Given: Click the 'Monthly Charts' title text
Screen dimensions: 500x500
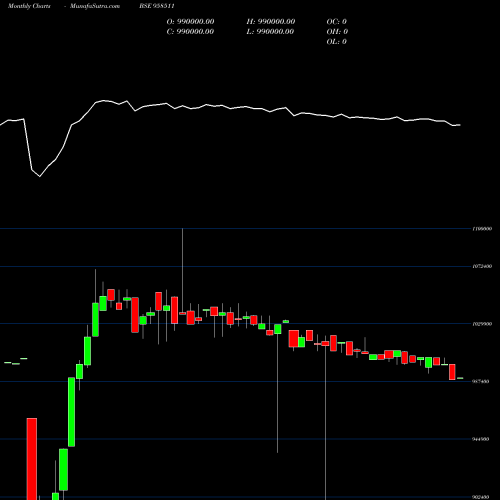Looking at the screenshot, I should pos(29,6).
